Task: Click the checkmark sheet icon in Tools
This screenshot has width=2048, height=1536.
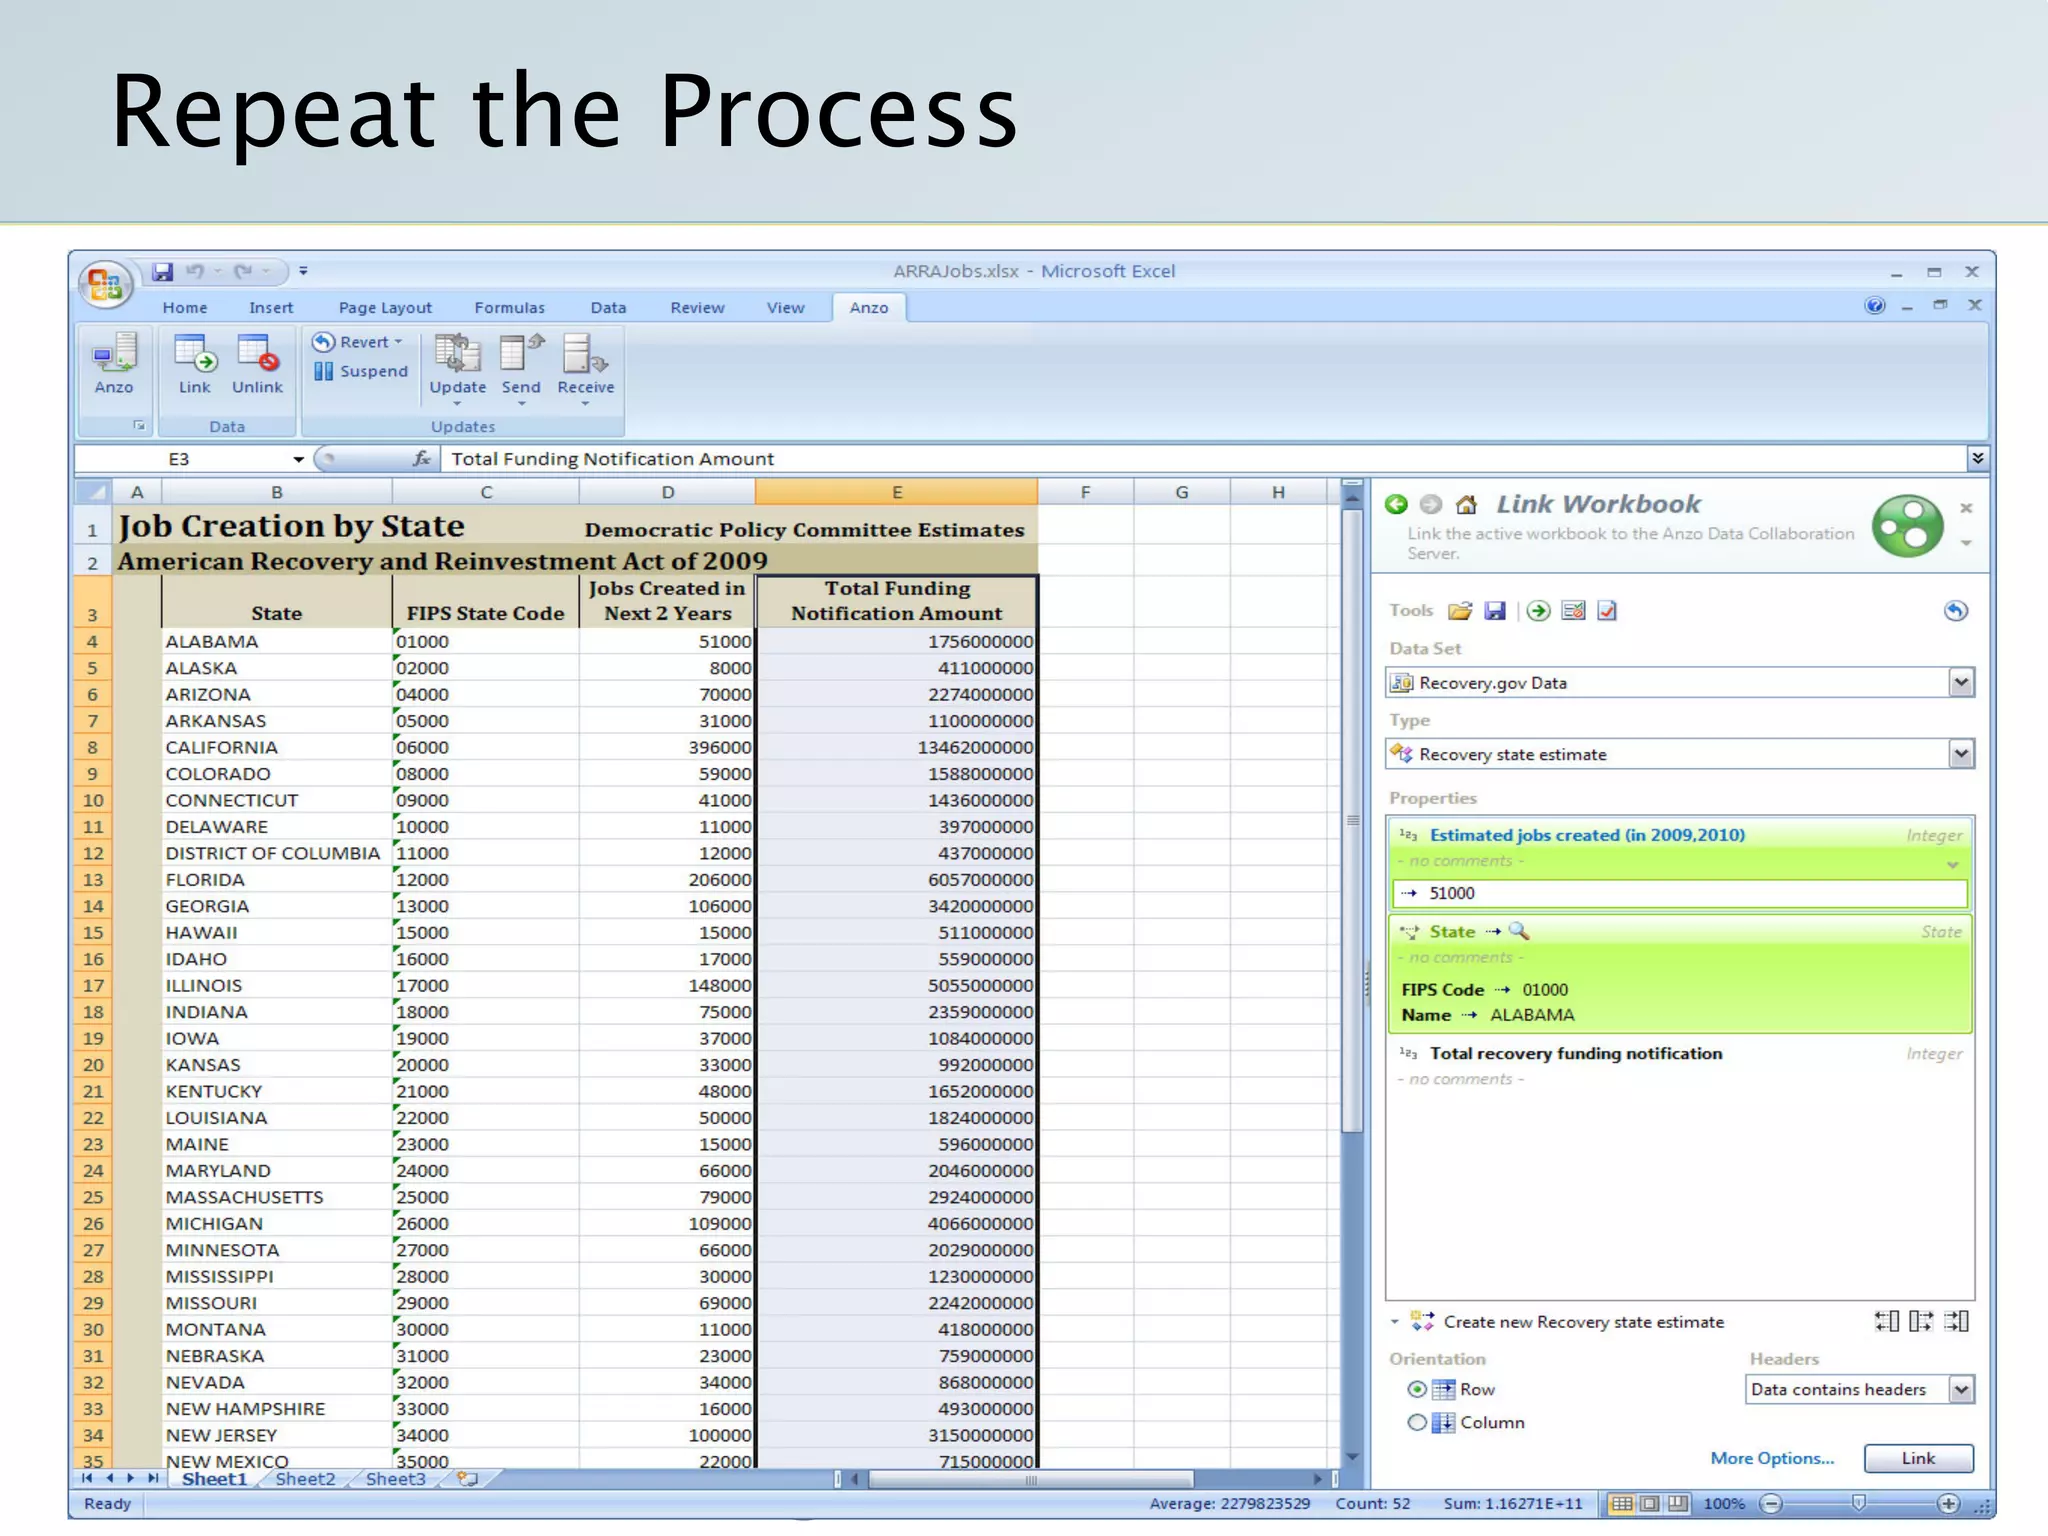Action: [1607, 611]
